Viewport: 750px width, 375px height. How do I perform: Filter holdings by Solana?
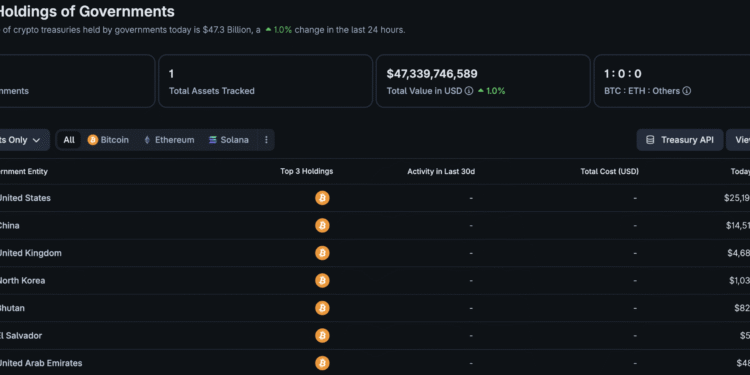(229, 140)
